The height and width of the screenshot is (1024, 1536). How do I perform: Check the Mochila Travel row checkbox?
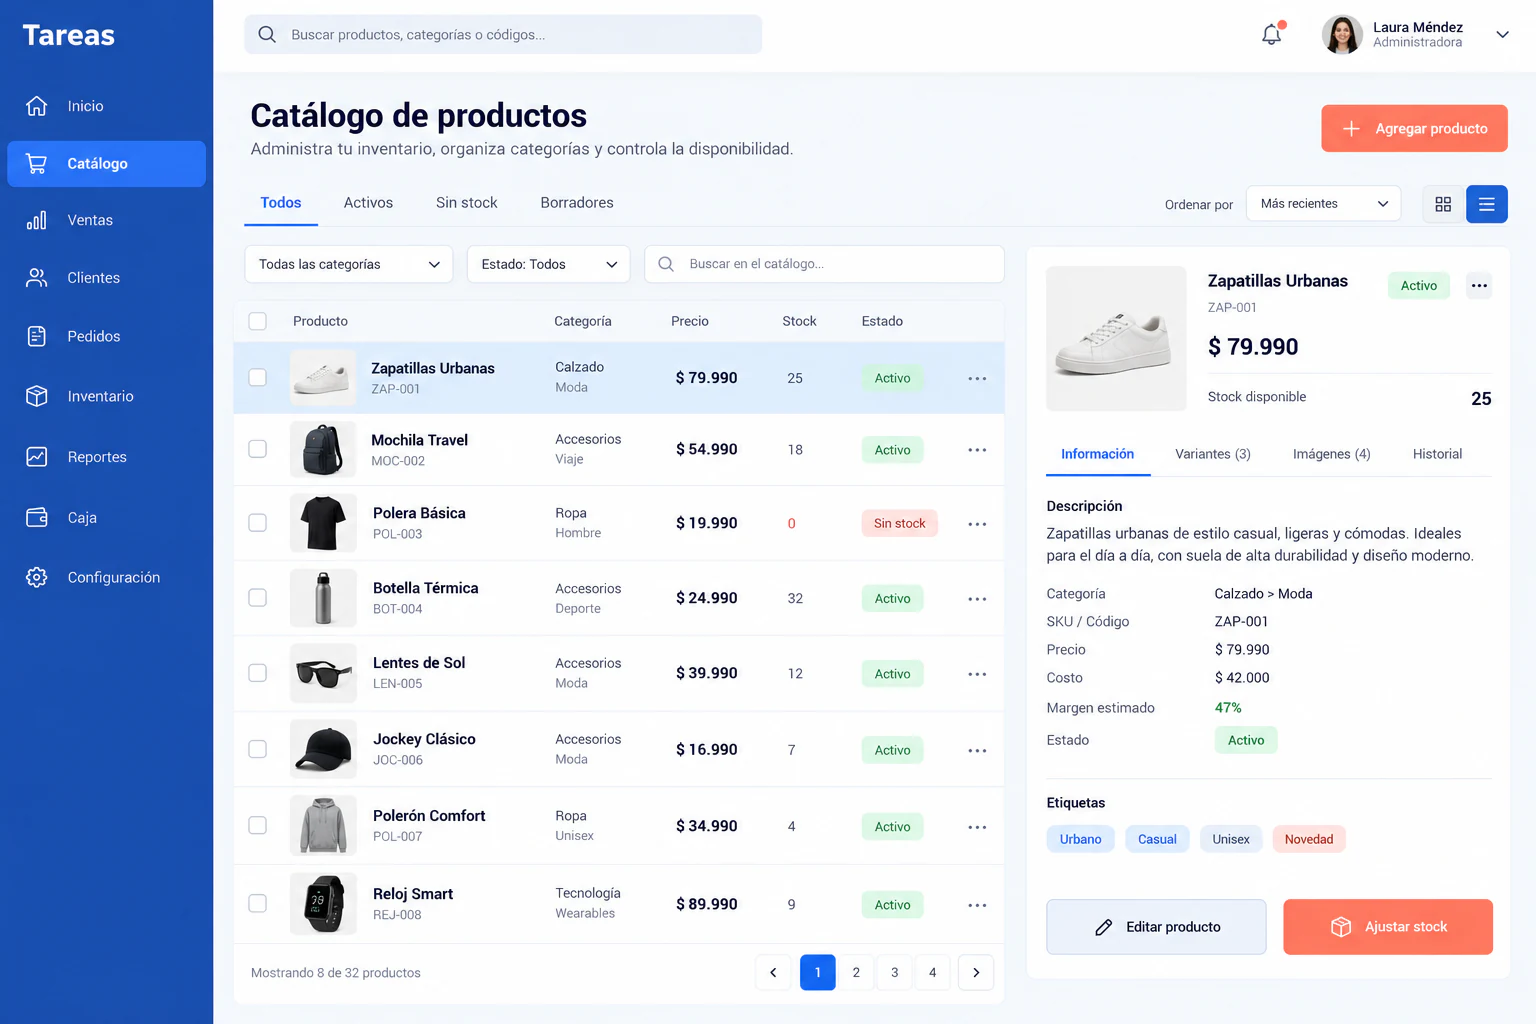coord(258,449)
